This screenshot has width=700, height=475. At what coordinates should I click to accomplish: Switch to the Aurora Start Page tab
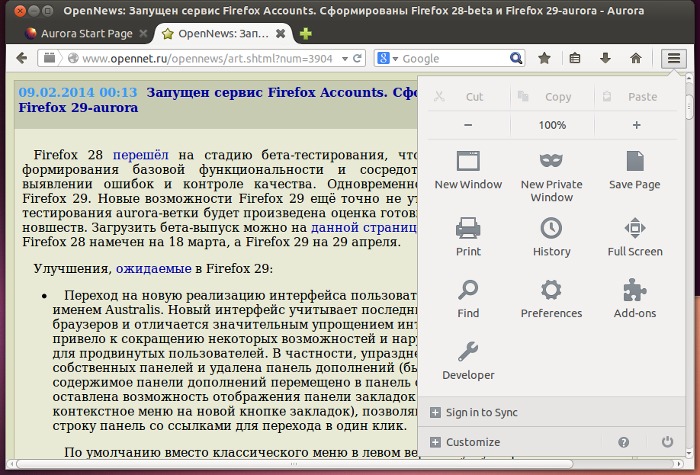coord(80,32)
